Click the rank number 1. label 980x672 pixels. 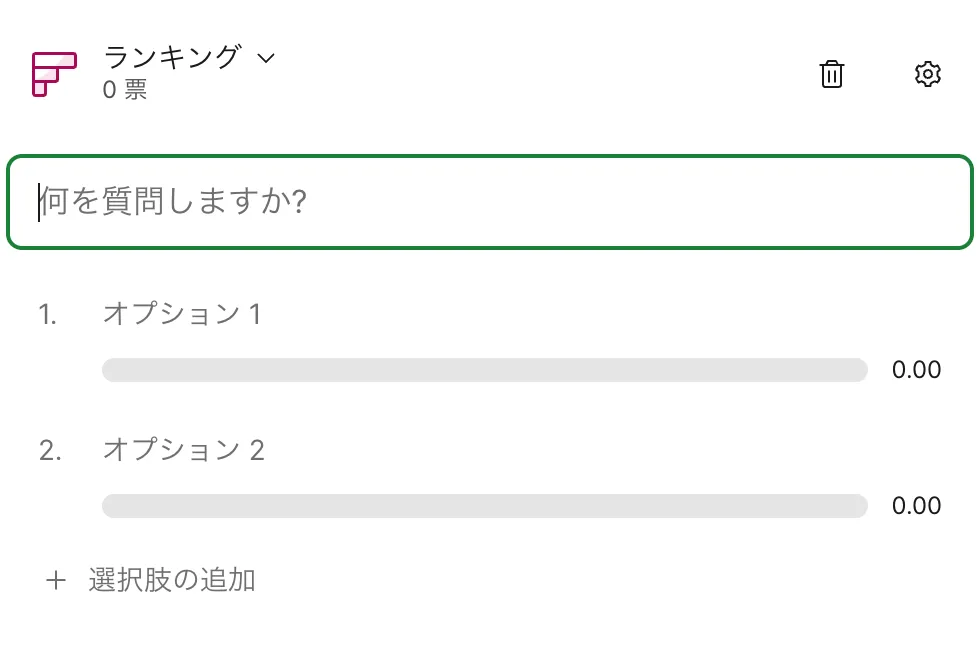click(x=48, y=314)
